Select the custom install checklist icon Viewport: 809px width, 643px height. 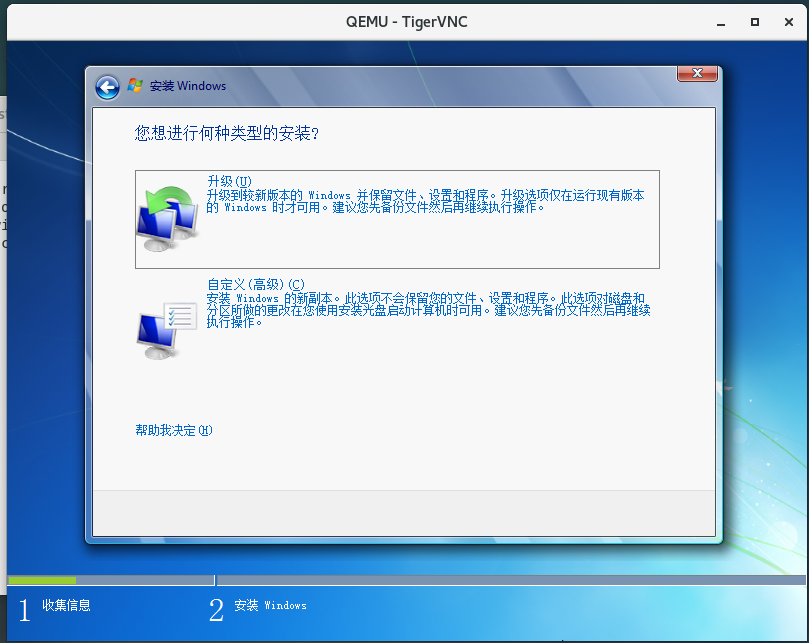167,330
